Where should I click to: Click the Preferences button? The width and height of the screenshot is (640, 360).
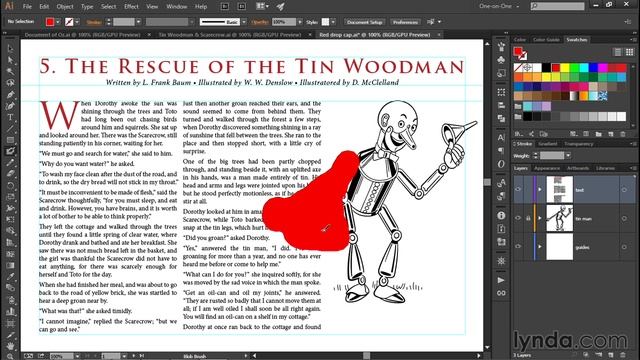point(405,22)
